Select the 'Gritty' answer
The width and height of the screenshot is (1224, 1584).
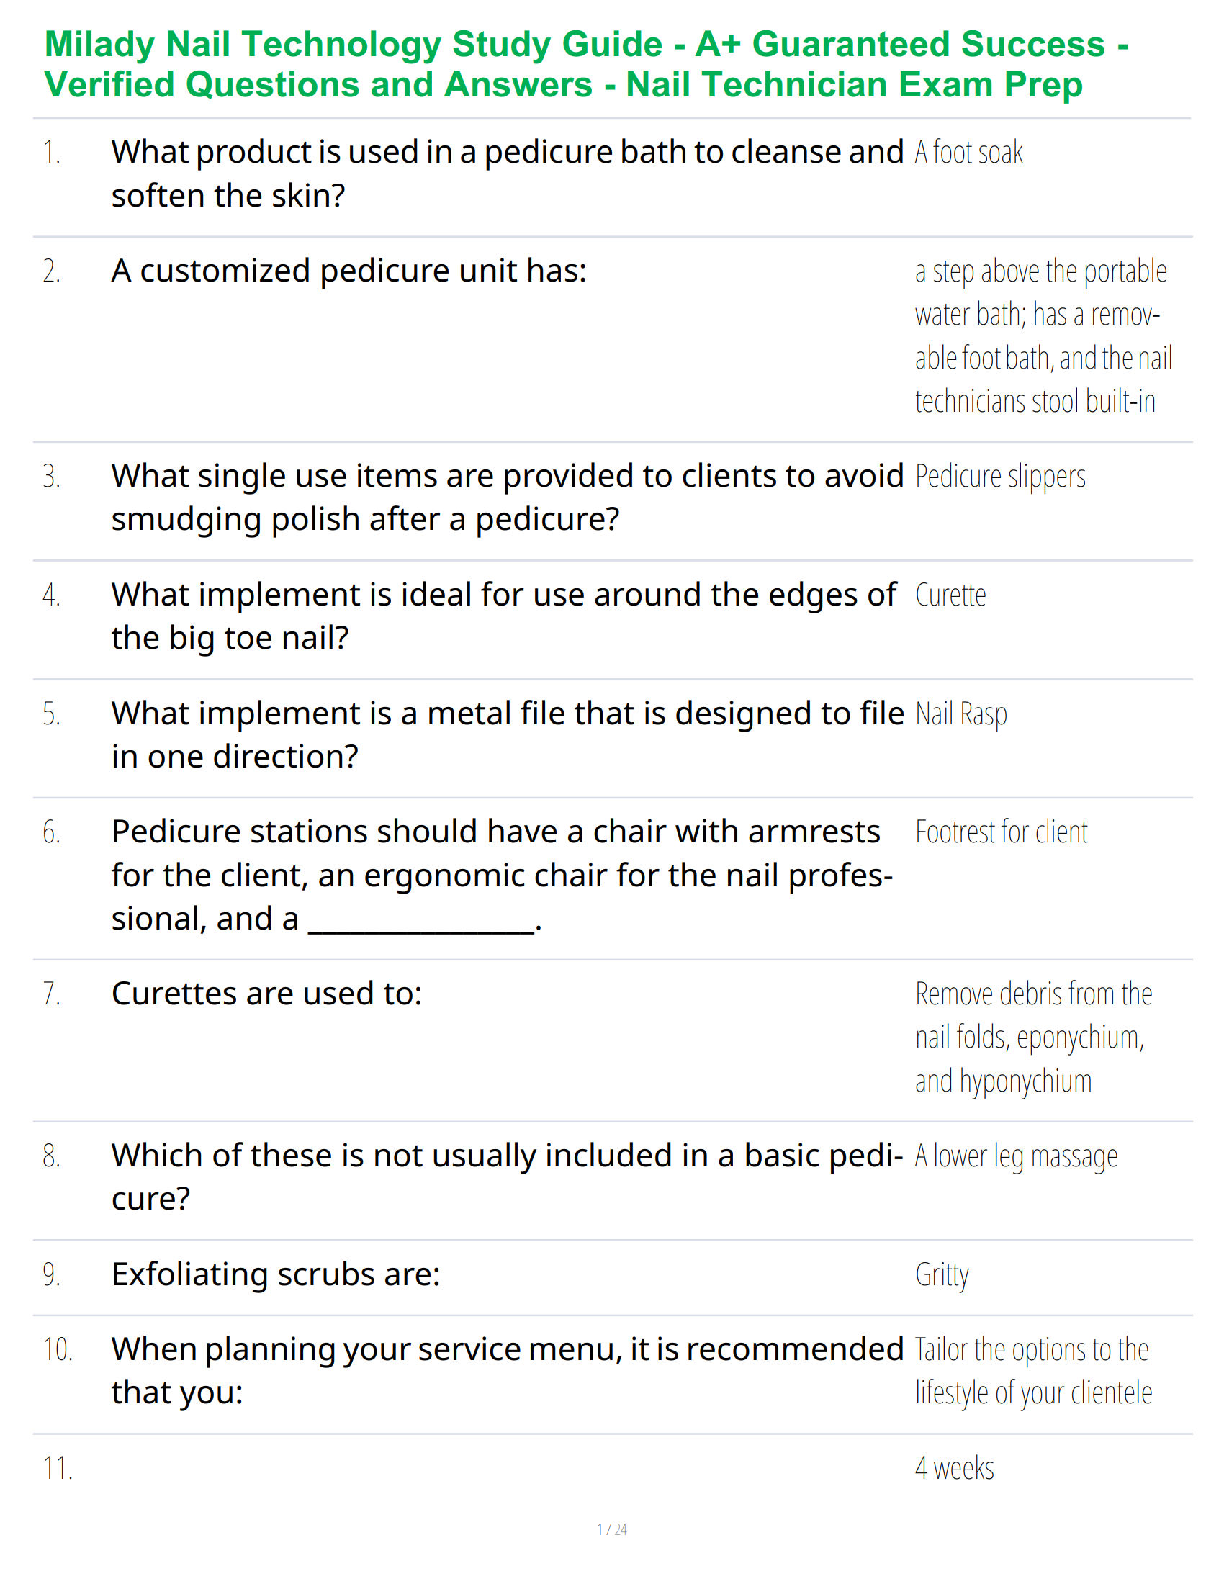pos(942,1275)
